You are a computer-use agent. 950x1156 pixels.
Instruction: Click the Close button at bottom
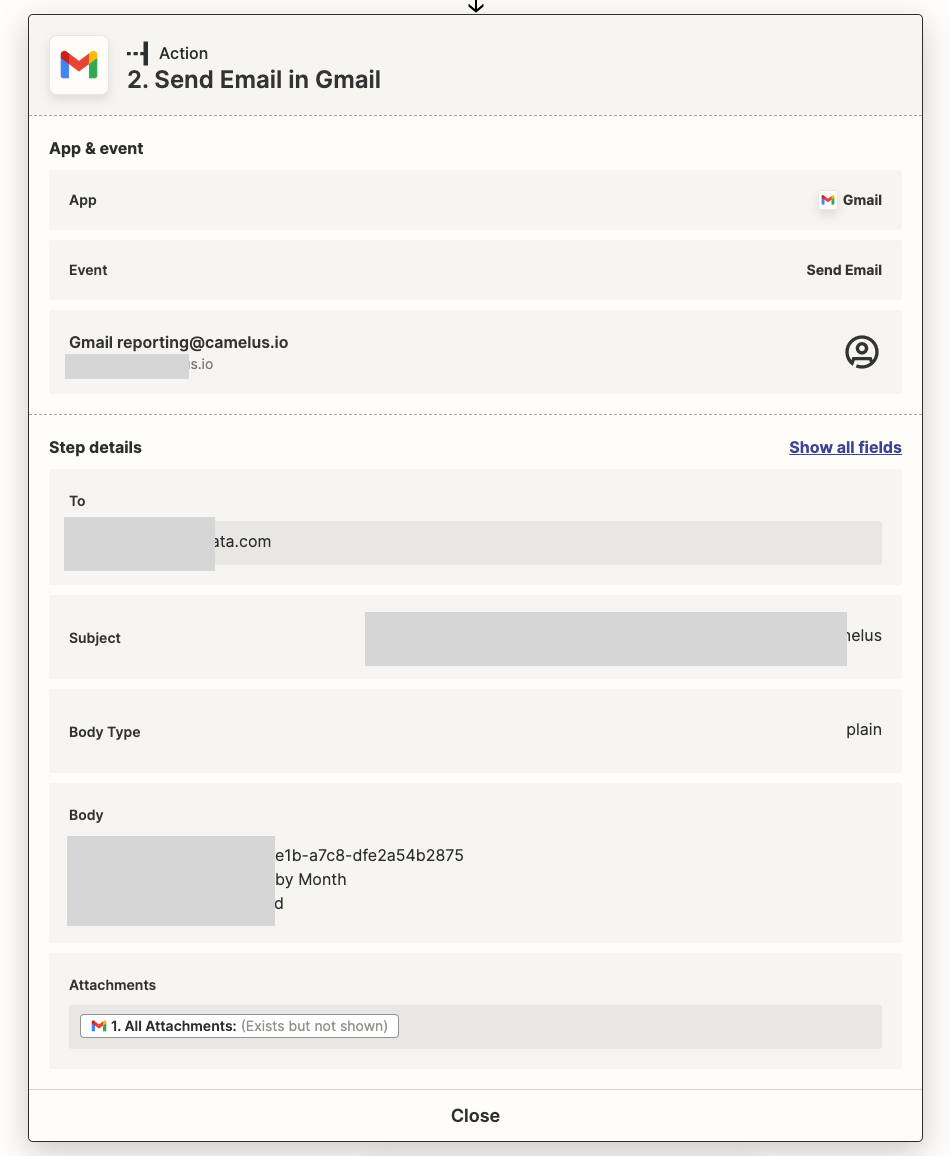[x=475, y=1115]
